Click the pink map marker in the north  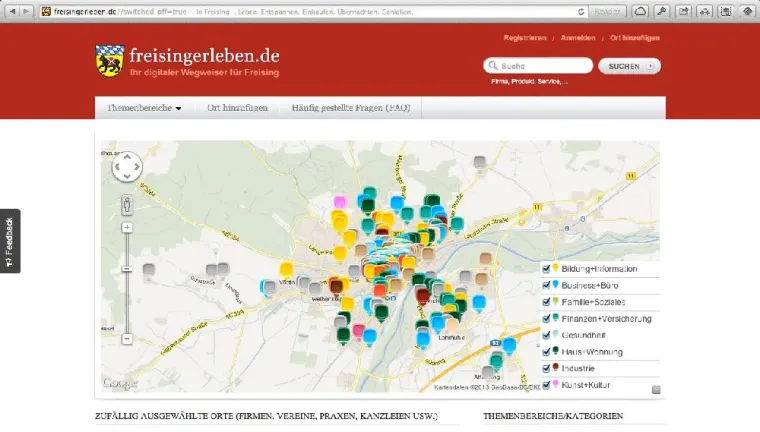340,202
